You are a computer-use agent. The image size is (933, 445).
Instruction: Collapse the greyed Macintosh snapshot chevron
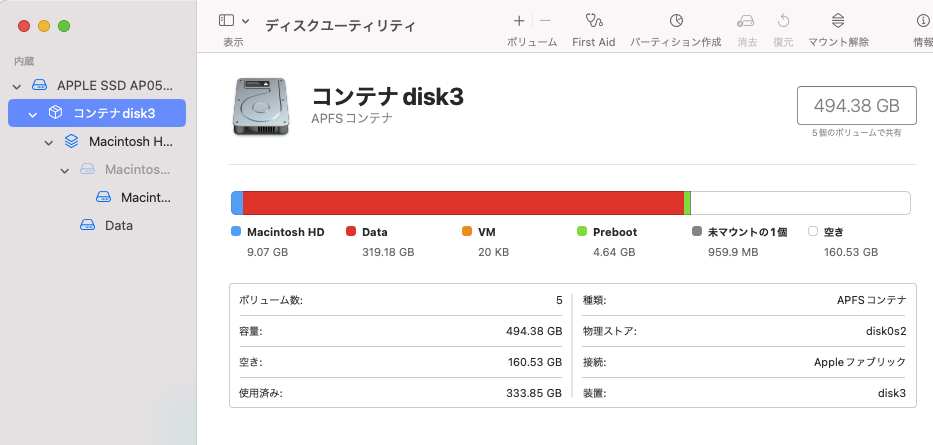[x=65, y=170]
